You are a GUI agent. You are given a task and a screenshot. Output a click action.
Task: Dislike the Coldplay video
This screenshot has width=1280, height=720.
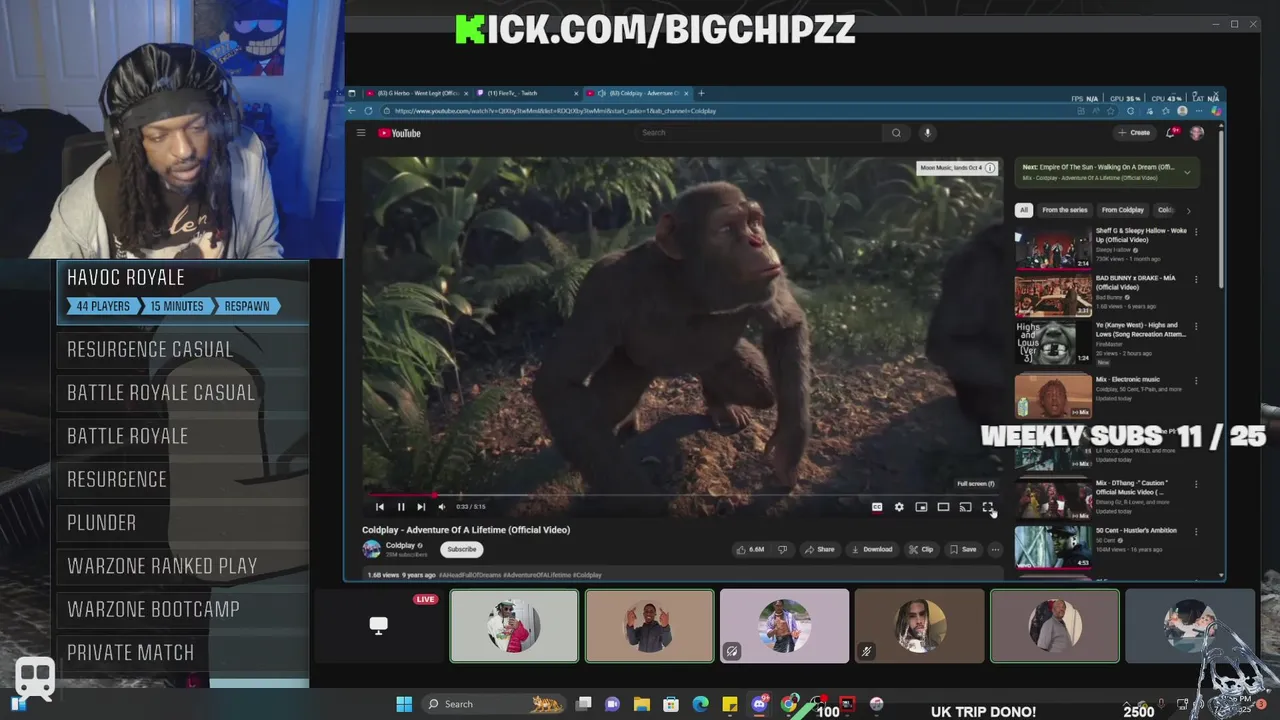pos(783,549)
